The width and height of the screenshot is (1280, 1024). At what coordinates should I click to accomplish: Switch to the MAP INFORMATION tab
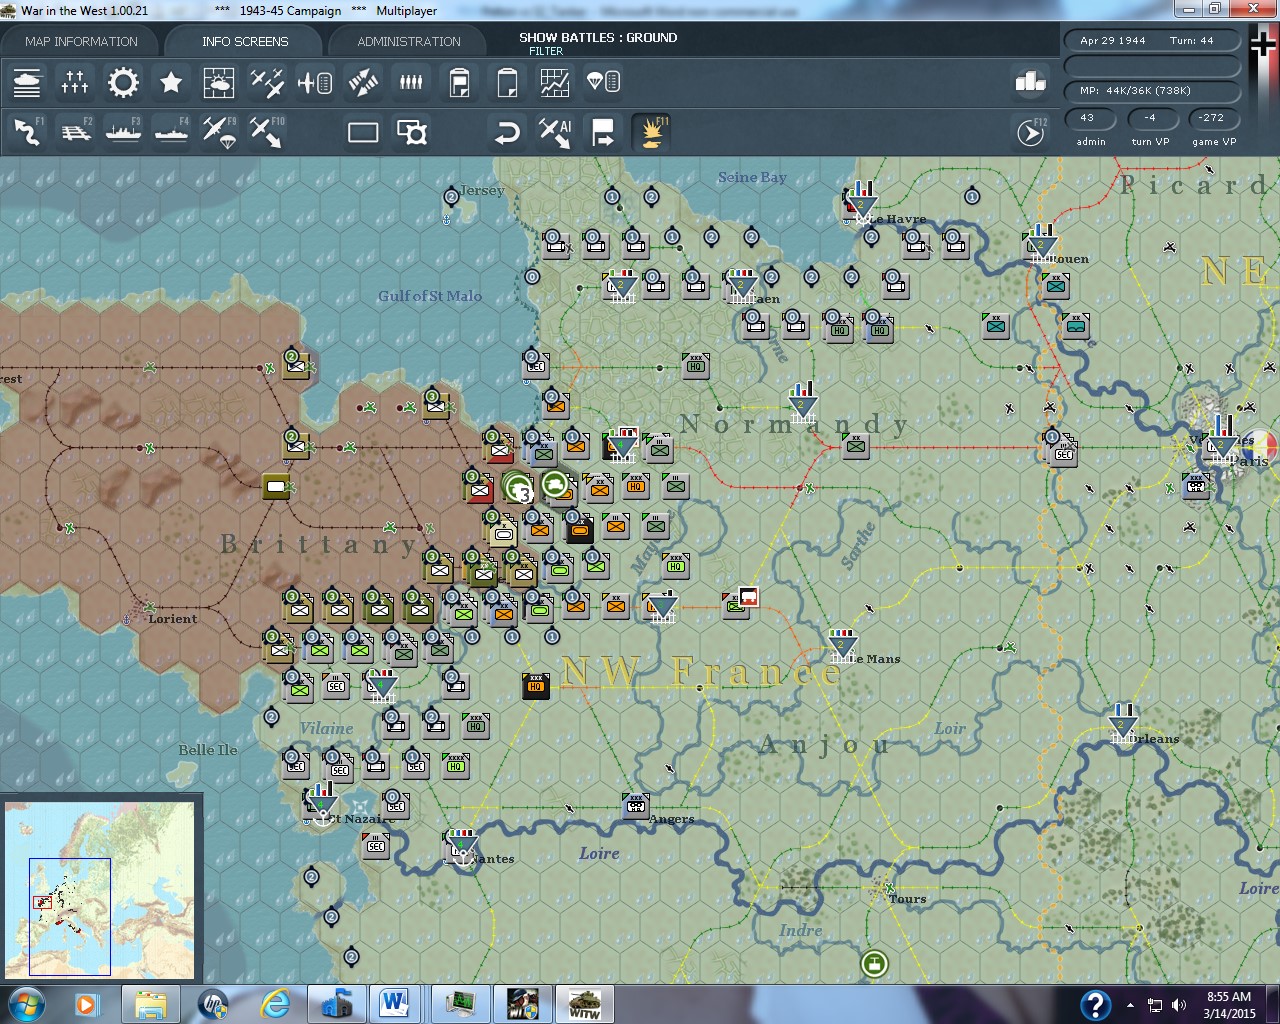pyautogui.click(x=81, y=41)
